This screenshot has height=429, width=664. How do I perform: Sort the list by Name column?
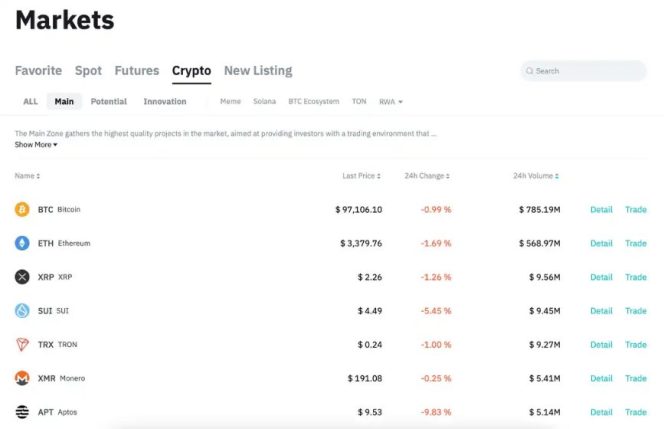(x=27, y=176)
